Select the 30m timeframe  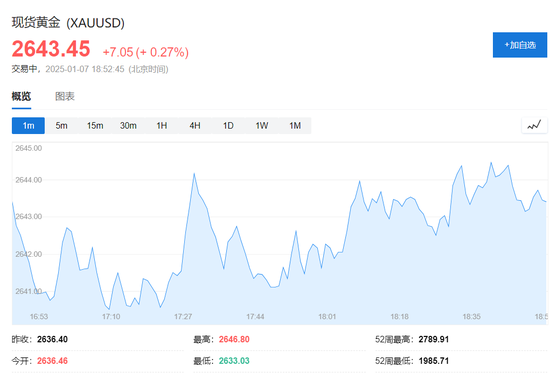coord(128,126)
